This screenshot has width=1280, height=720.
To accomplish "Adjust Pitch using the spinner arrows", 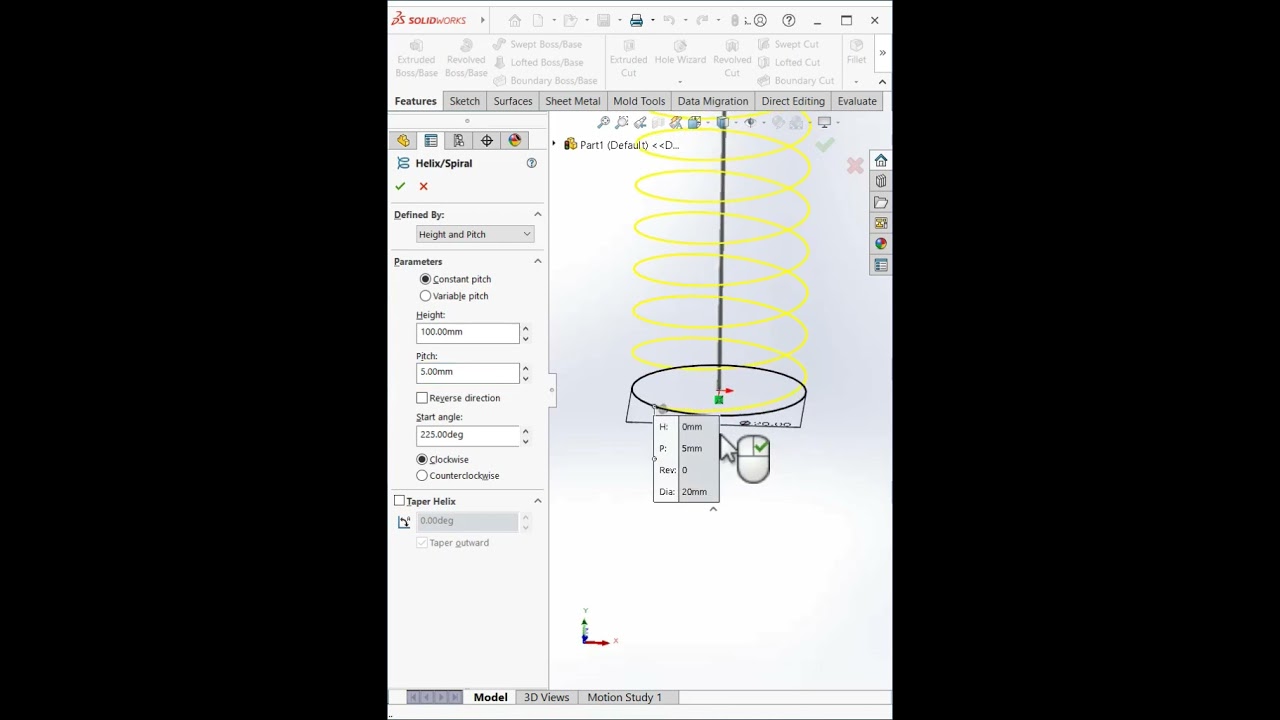I will pos(525,372).
